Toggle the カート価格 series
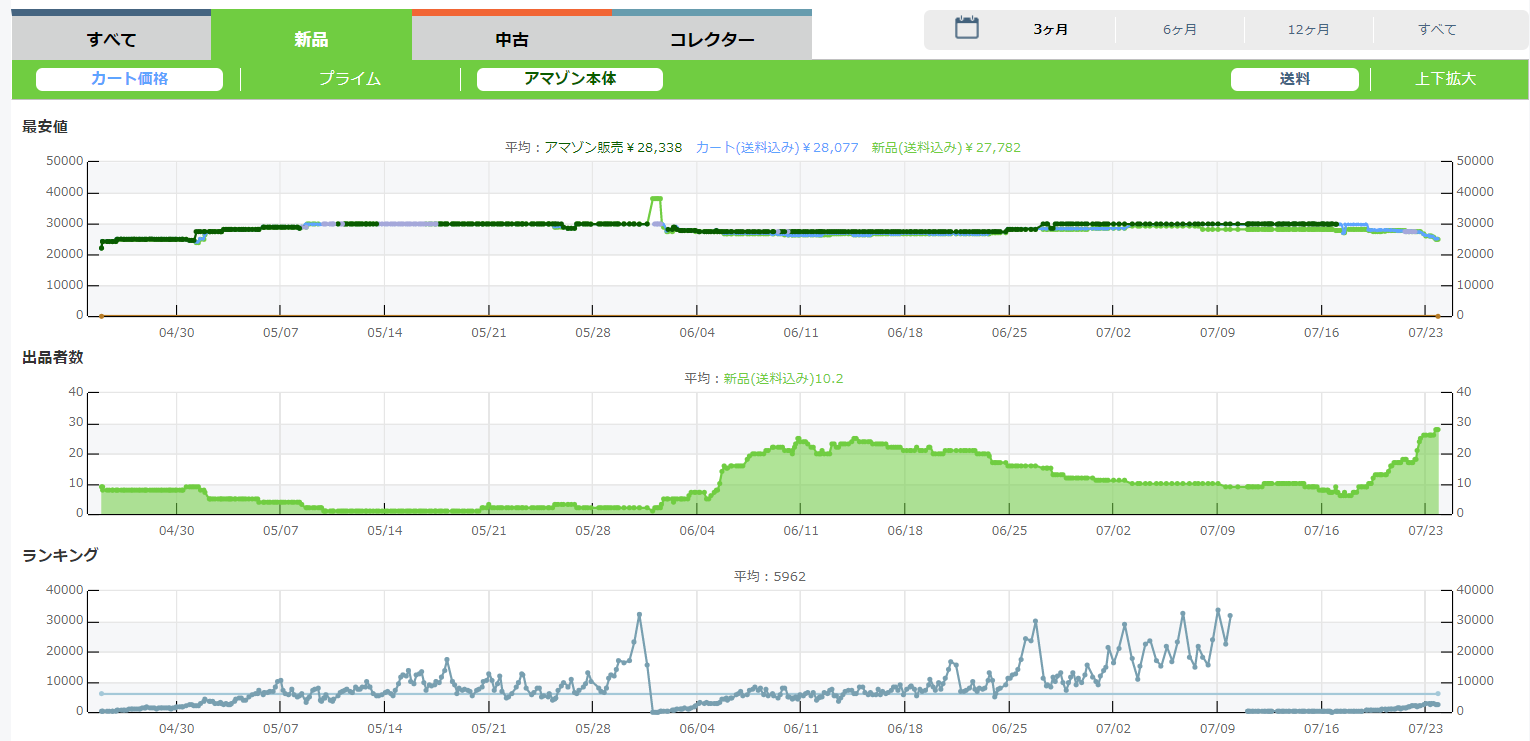 tap(129, 79)
